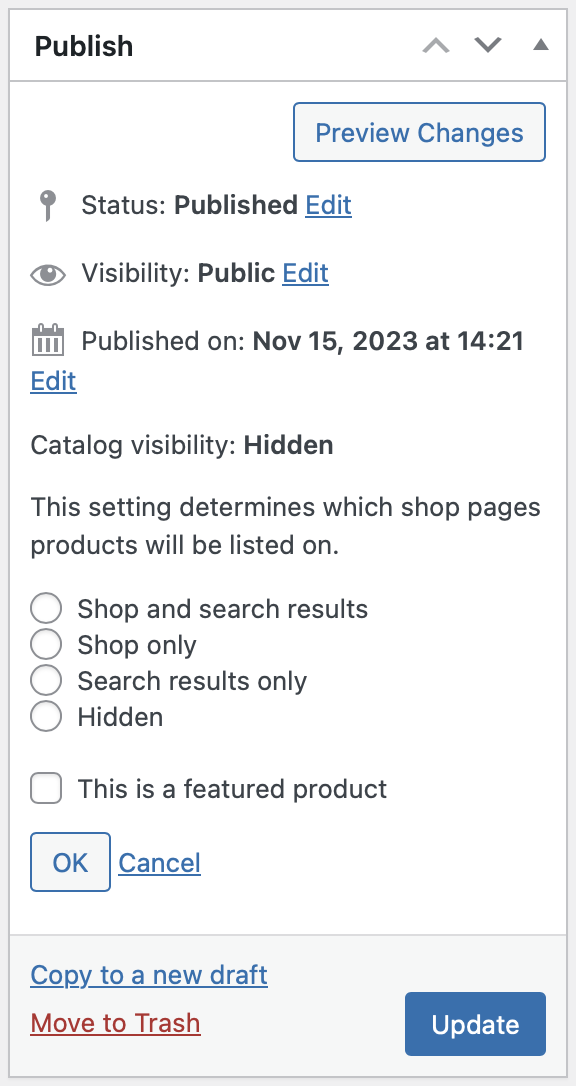
Task: Select Shop and search results option
Action: tap(46, 609)
